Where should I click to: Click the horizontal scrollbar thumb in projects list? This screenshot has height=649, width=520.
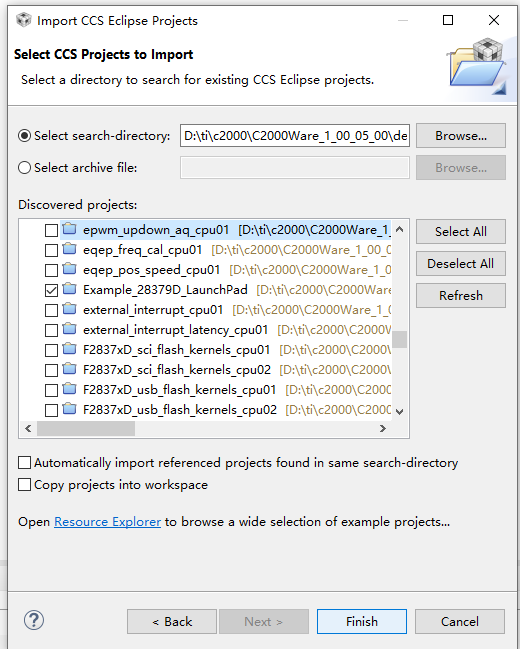coord(86,428)
